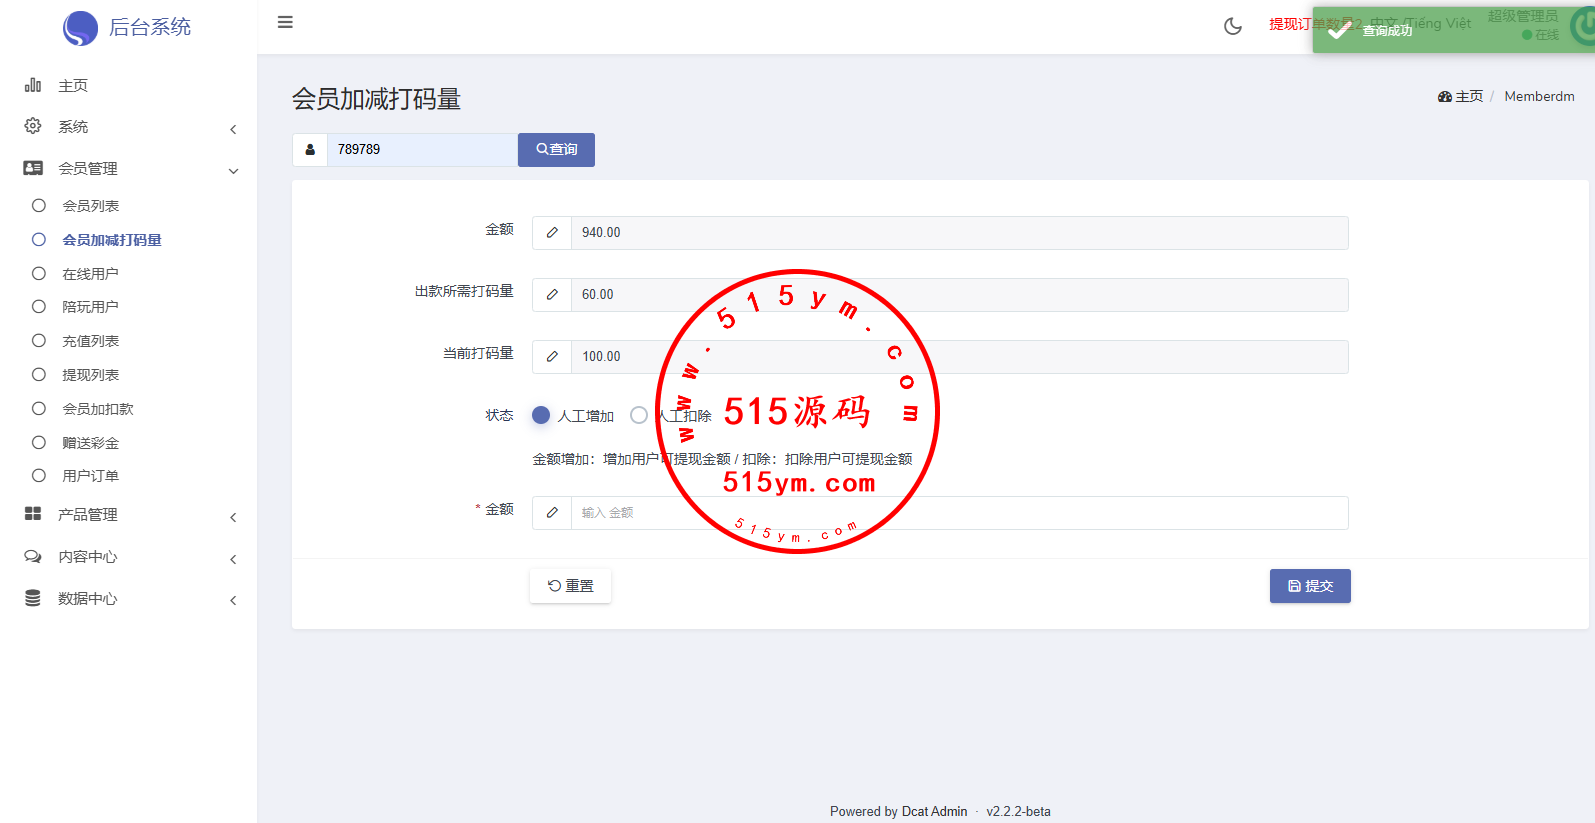This screenshot has height=823, width=1595.
Task: Click the 数据中心 database icon
Action: tap(33, 598)
